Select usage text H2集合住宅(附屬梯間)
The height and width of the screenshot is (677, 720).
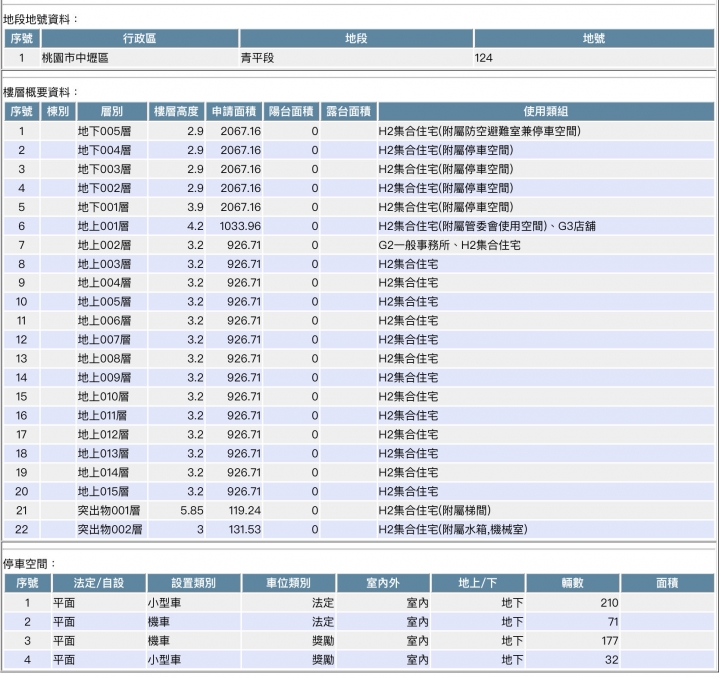(435, 510)
